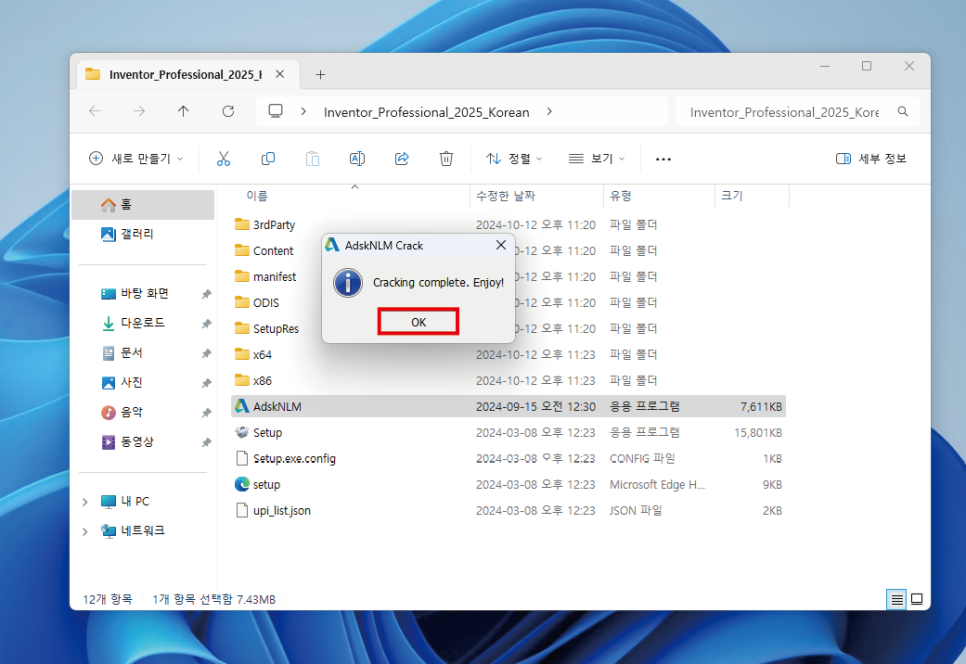Click the Copy icon in toolbar
The image size is (966, 664).
pyautogui.click(x=268, y=159)
